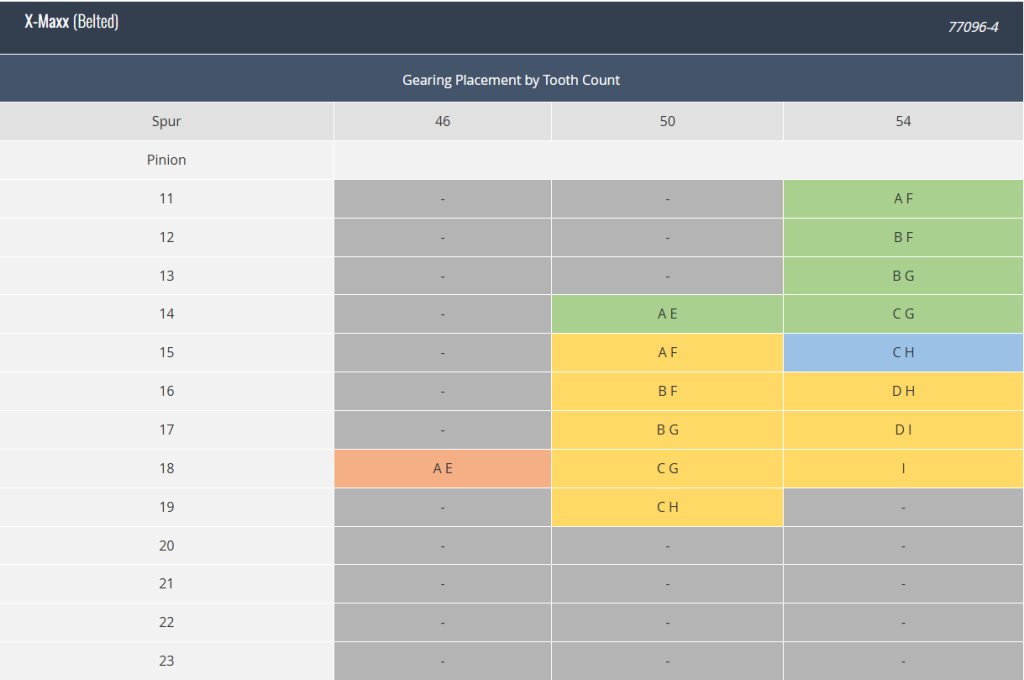1024x680 pixels.
Task: Click the green C G cell in row 14
Action: (903, 314)
